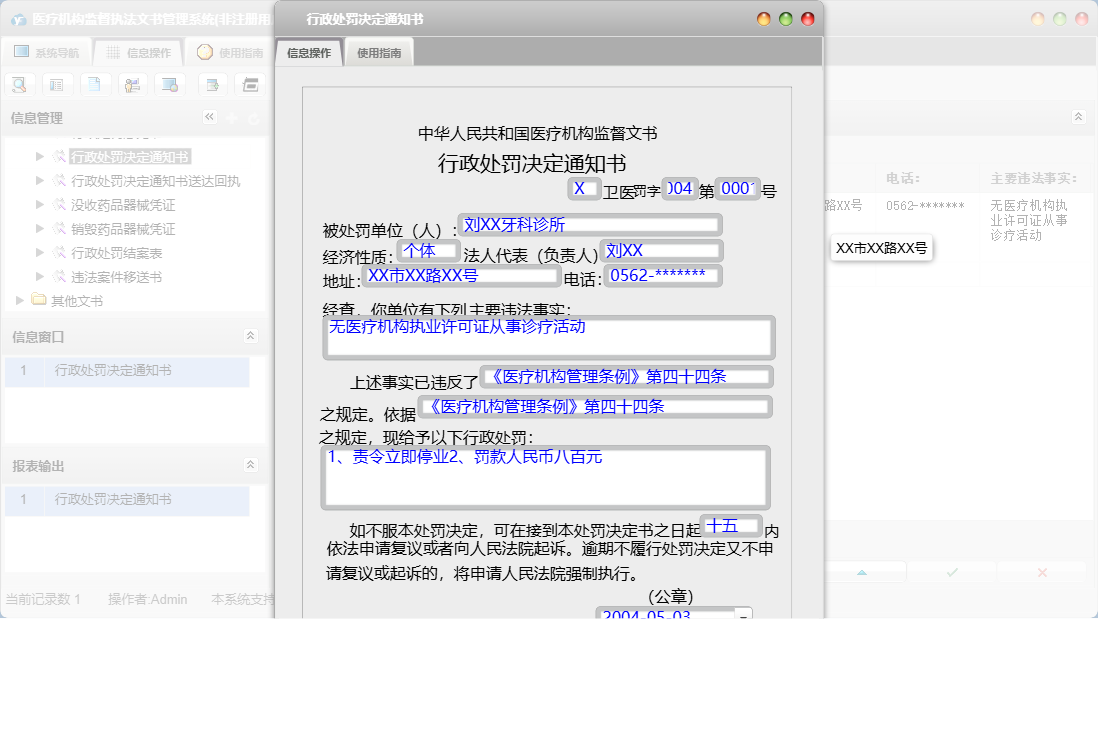Viewport: 1098px width, 745px height.
Task: Select 行政处罚结案表 tree item
Action: 116,253
